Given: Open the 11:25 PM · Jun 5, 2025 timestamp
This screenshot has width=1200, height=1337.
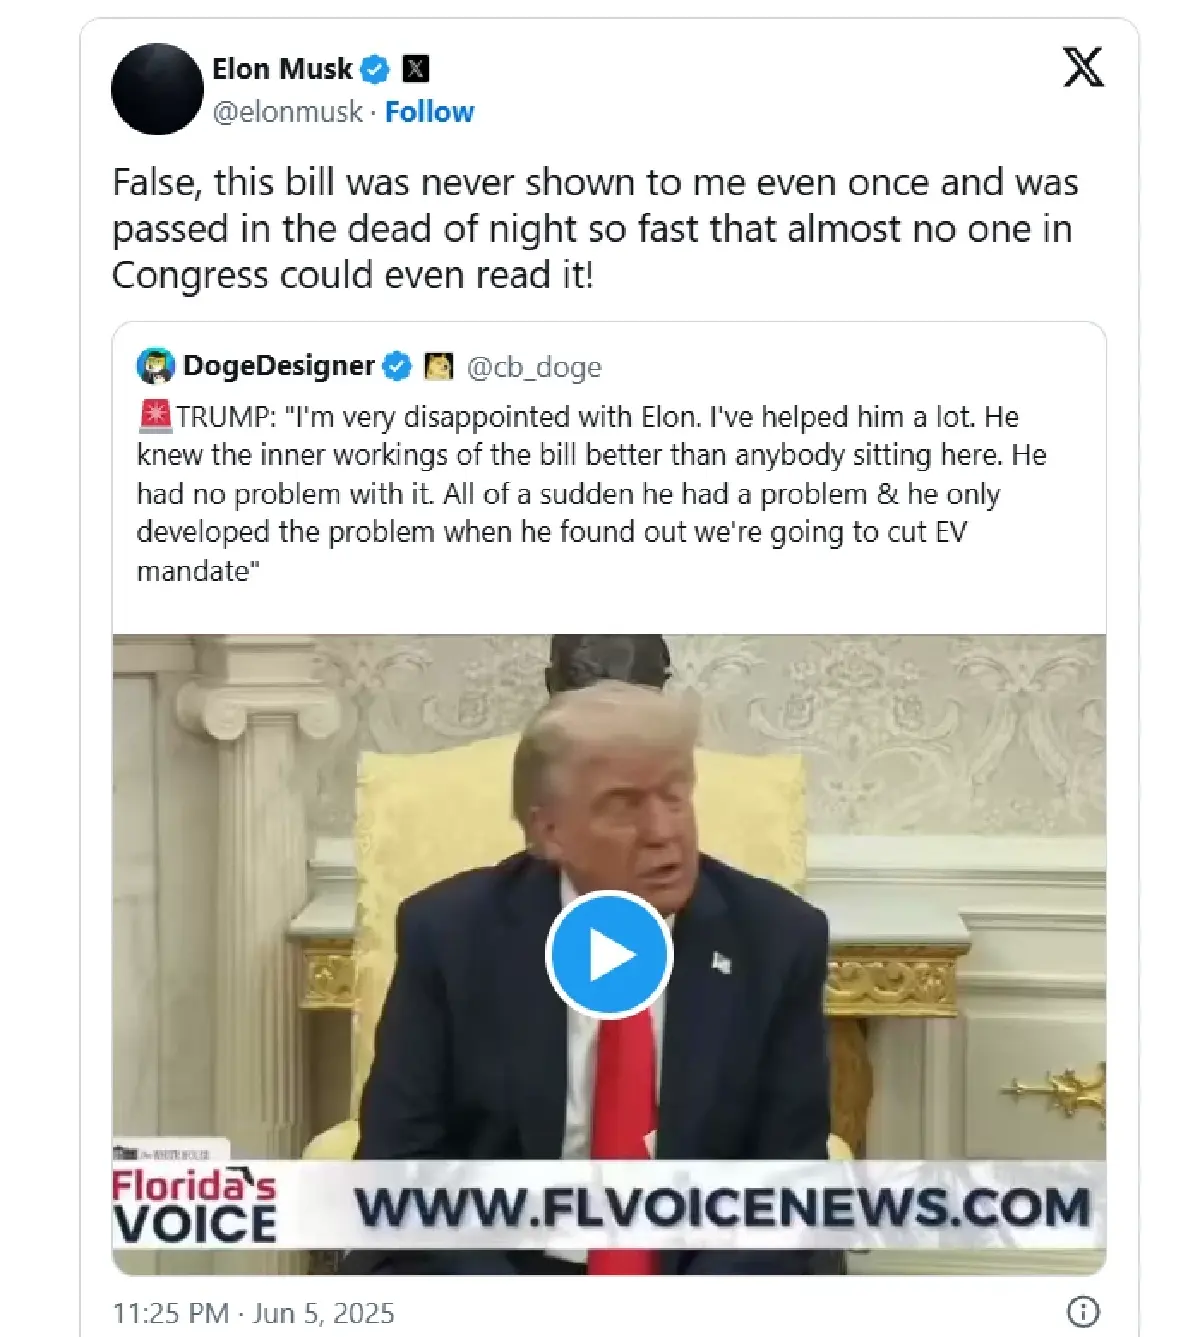Looking at the screenshot, I should [253, 1312].
